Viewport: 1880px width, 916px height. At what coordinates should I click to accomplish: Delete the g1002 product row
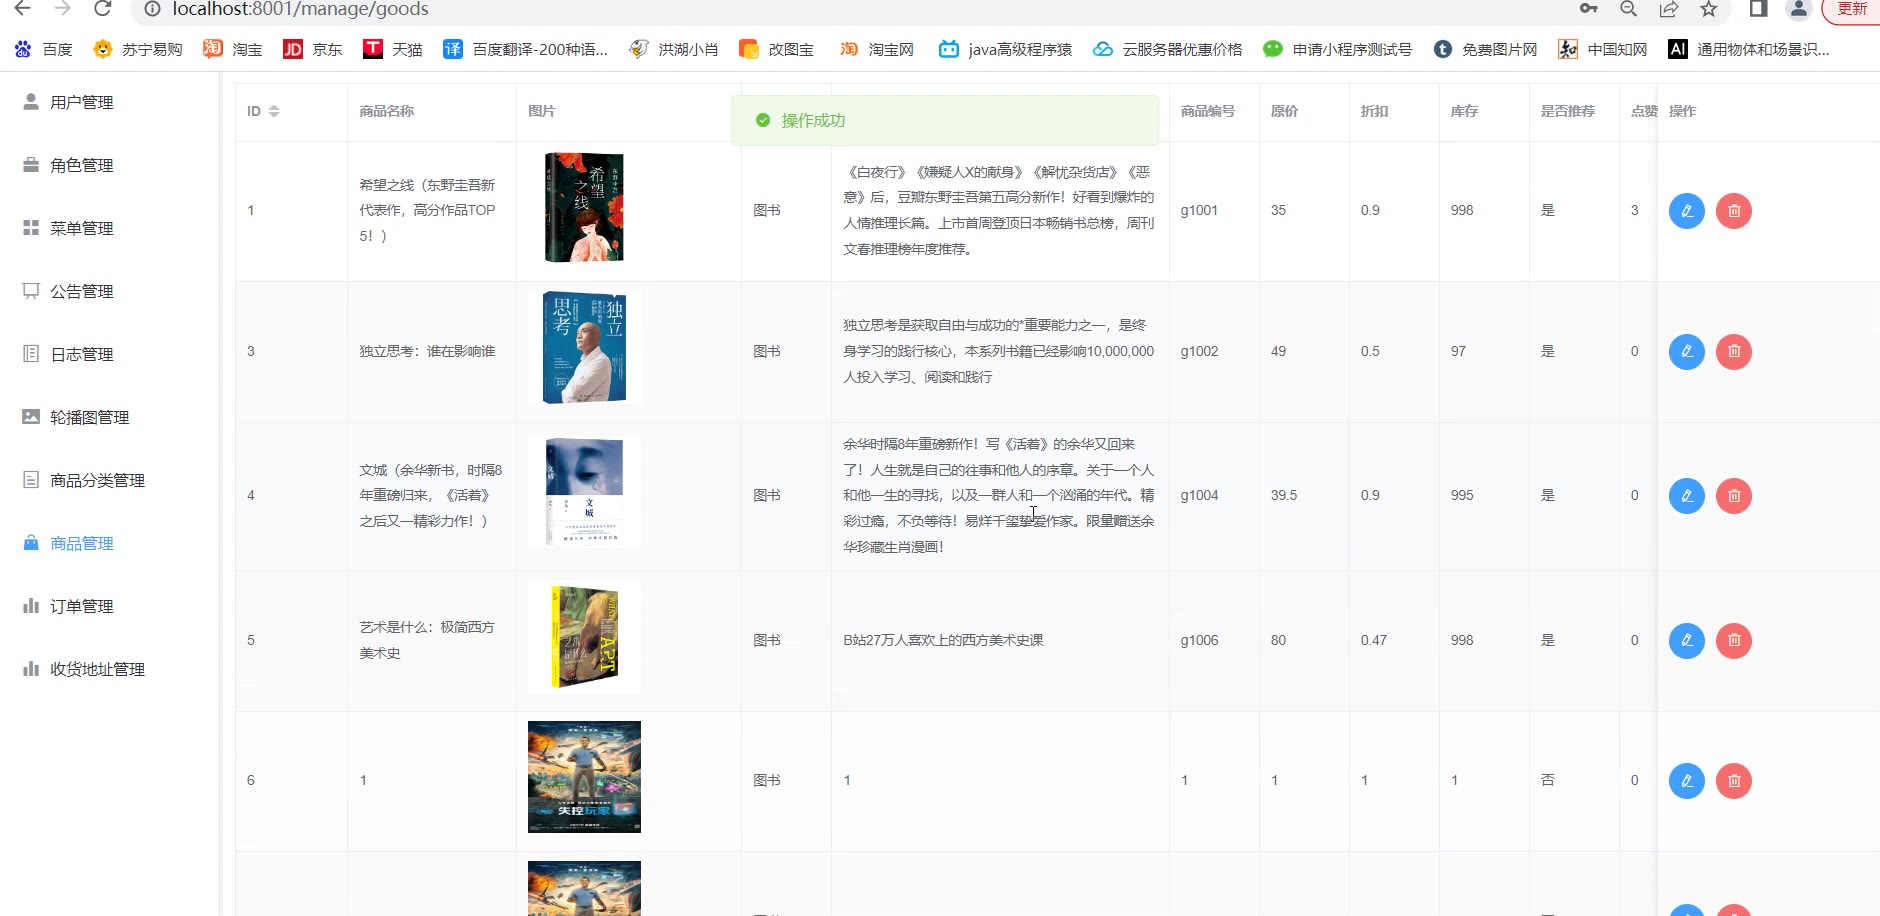[x=1734, y=351]
